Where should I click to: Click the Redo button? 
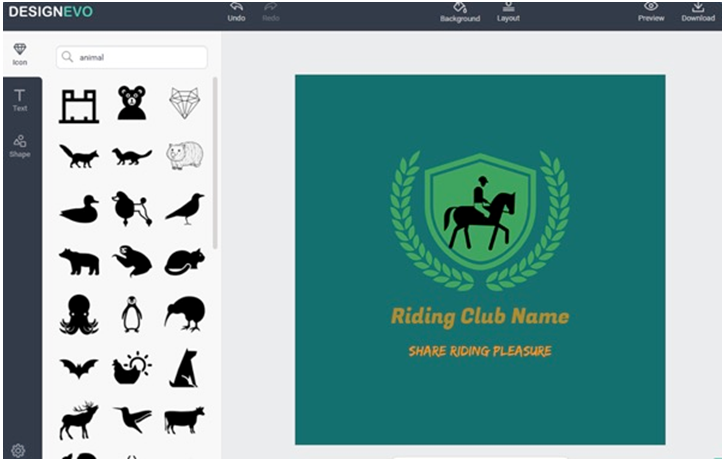(271, 13)
